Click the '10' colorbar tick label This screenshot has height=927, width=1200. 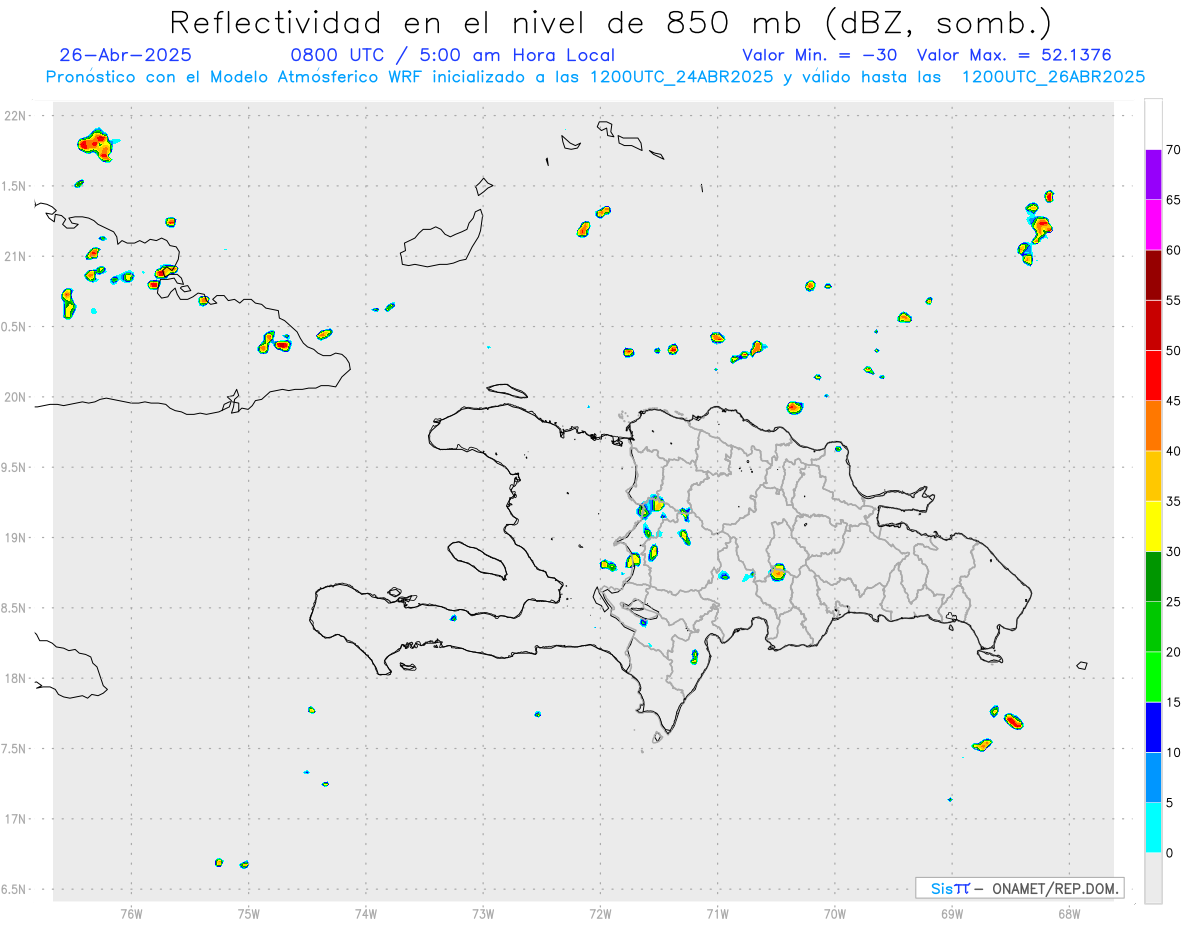coord(1174,753)
